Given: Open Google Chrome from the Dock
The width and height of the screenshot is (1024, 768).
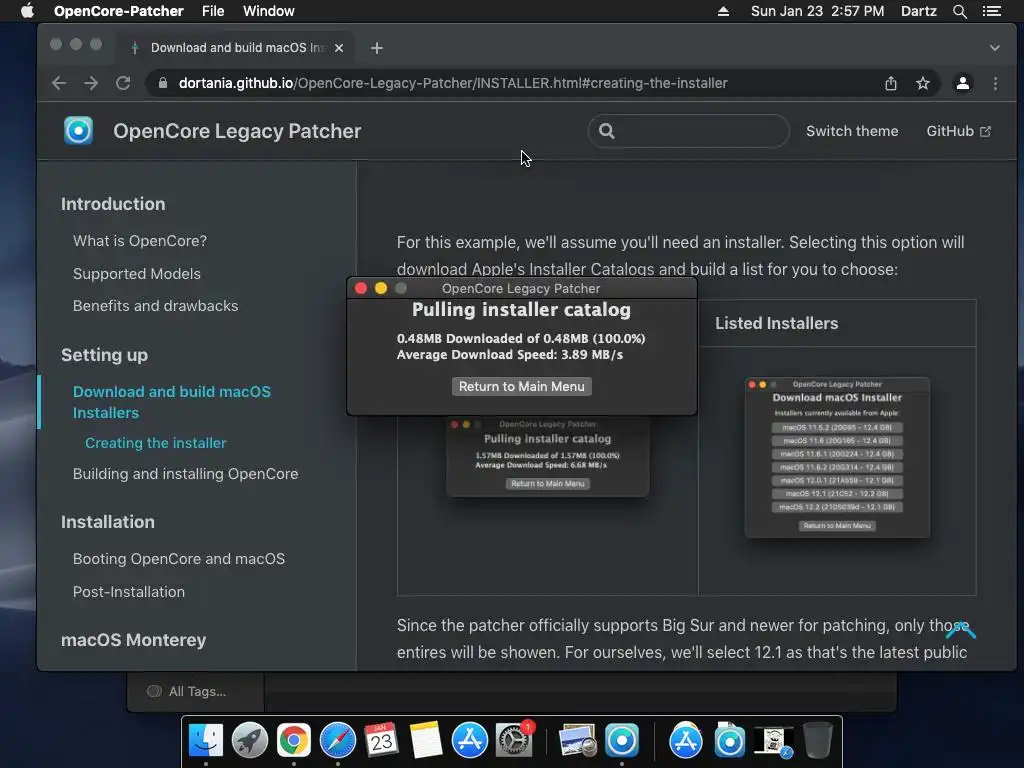Looking at the screenshot, I should click(294, 741).
